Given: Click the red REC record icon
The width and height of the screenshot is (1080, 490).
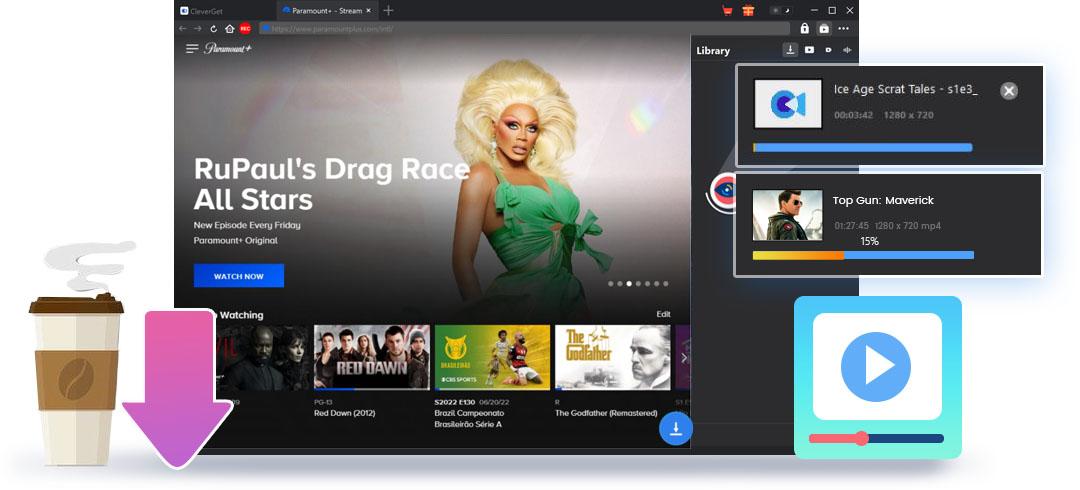Looking at the screenshot, I should (x=245, y=29).
